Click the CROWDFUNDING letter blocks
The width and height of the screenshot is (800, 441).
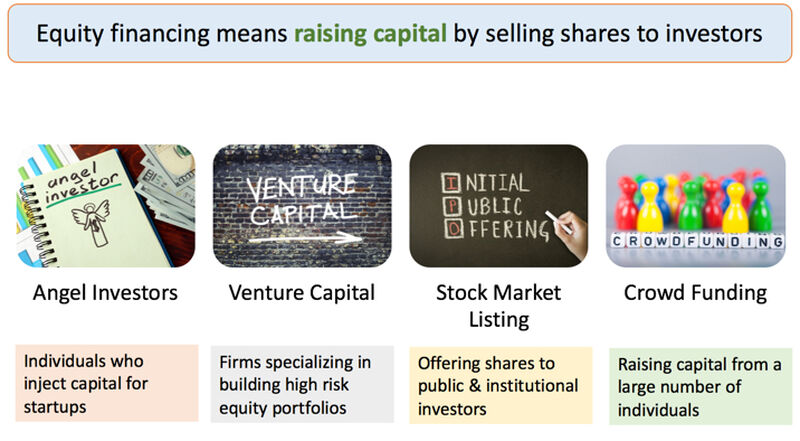click(697, 240)
